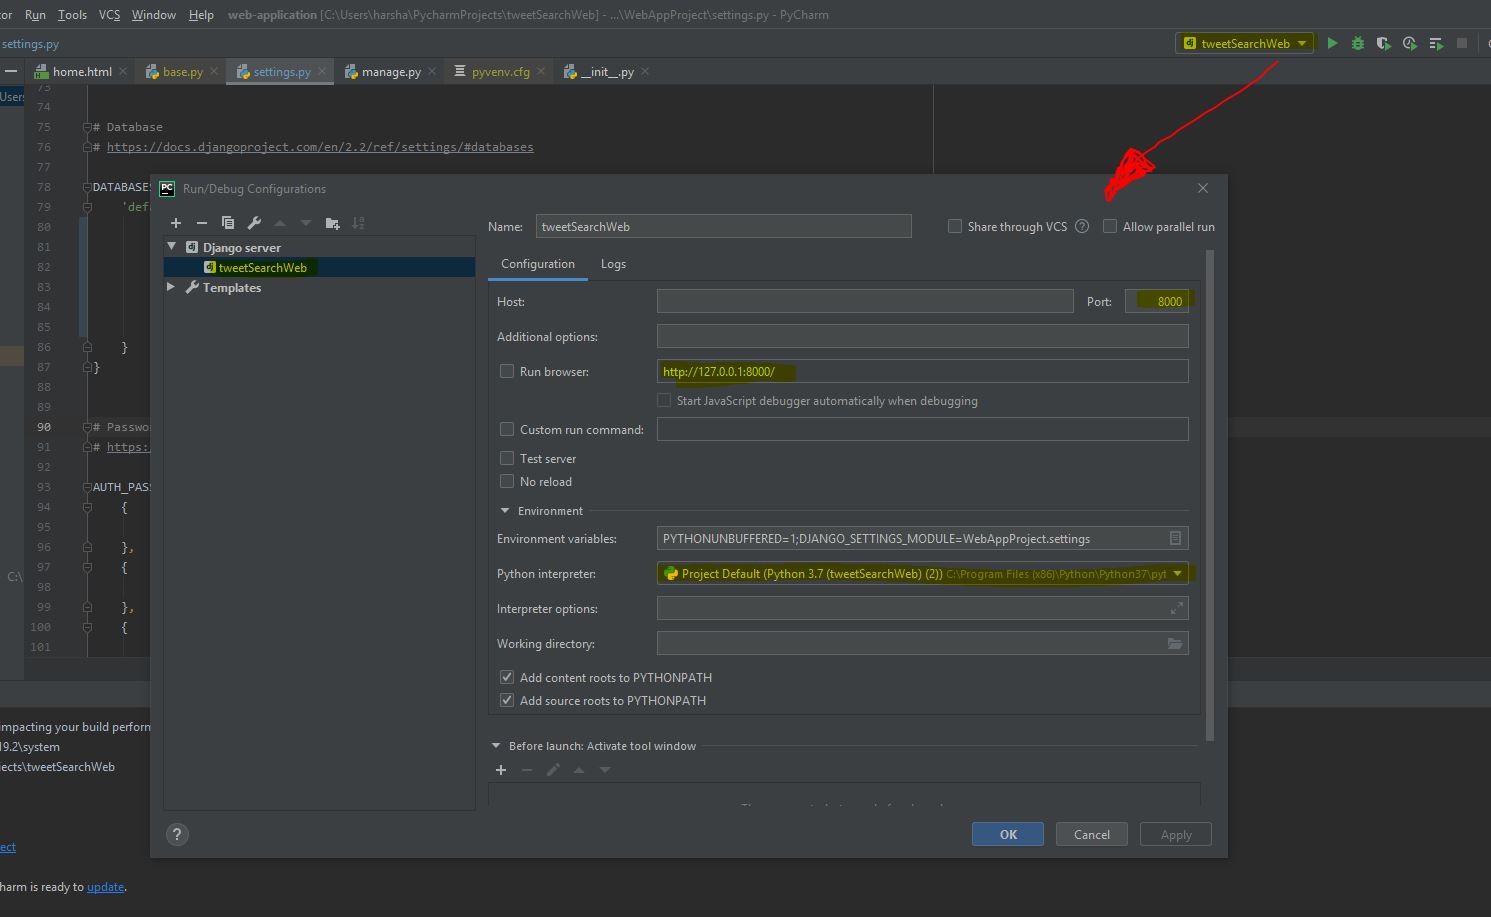The image size is (1491, 917).
Task: Move configuration down arrow icon
Action: [x=306, y=223]
